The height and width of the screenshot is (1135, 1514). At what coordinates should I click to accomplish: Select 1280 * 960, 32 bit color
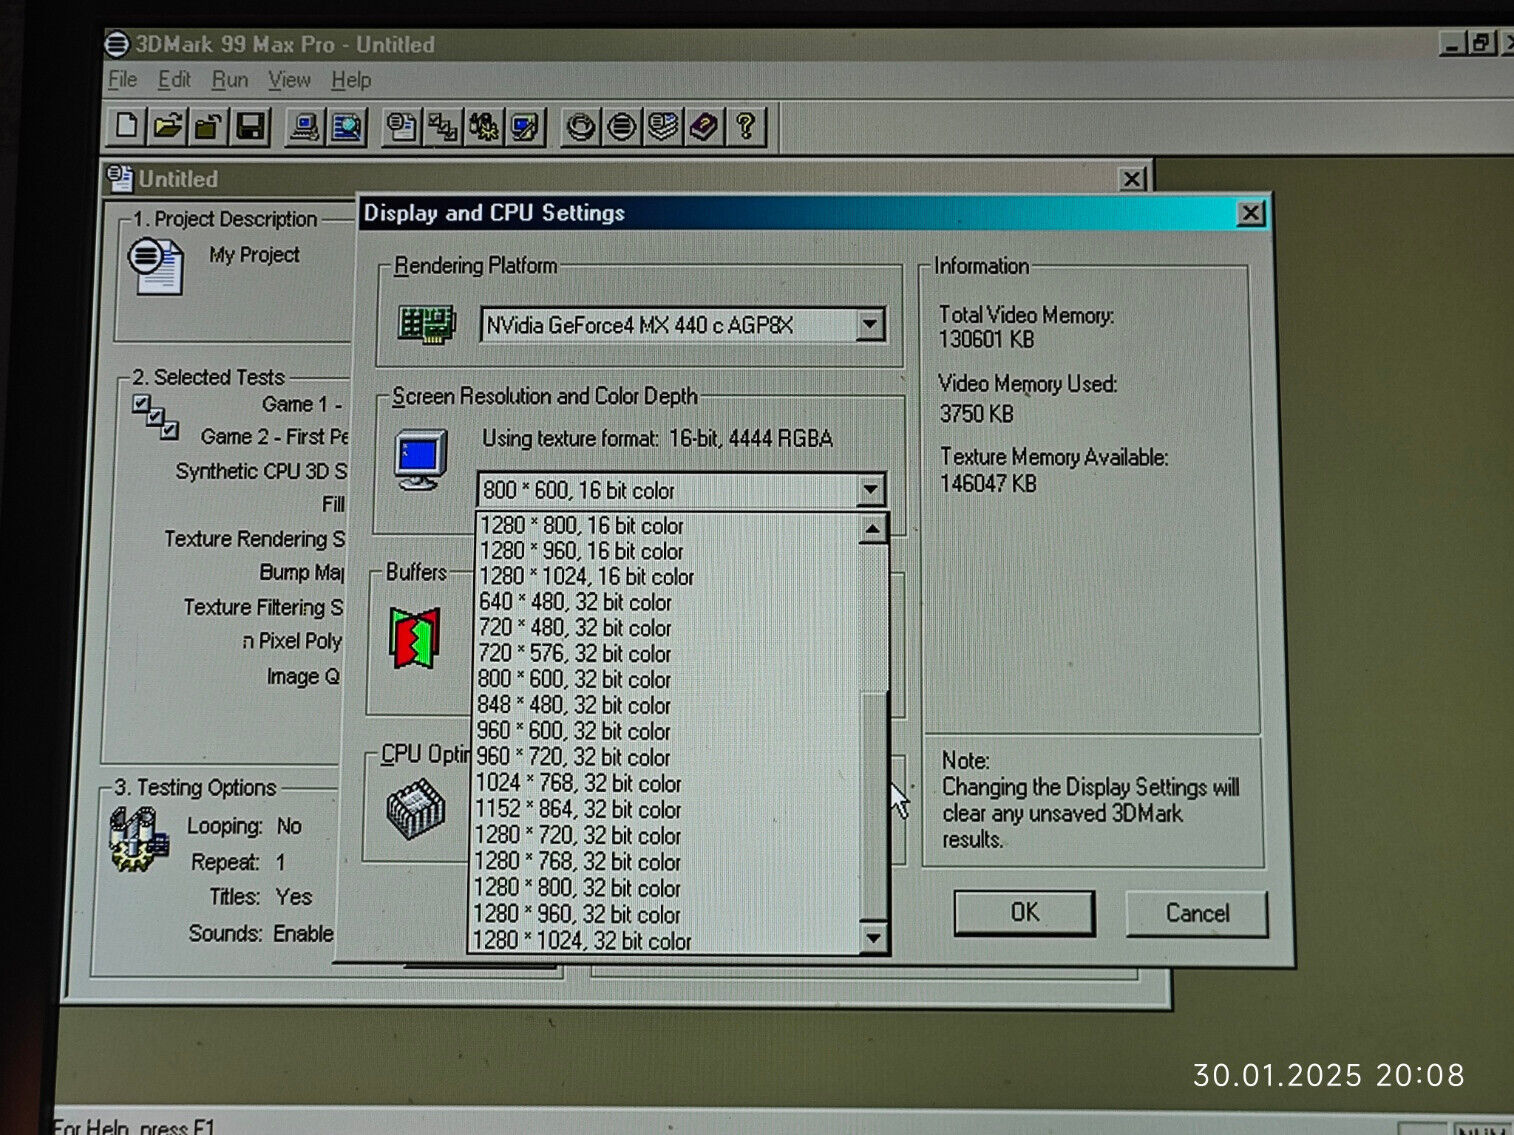coord(665,915)
